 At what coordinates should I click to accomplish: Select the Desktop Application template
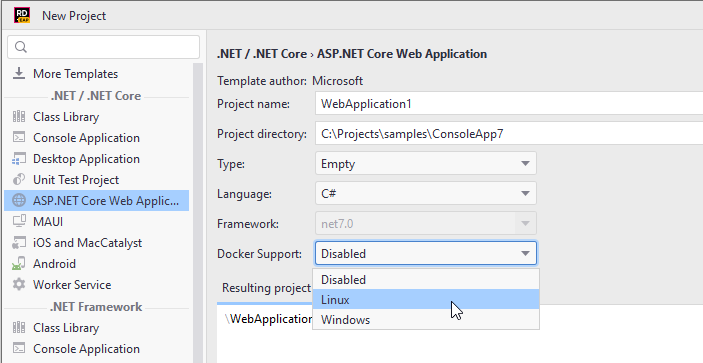coord(96,159)
